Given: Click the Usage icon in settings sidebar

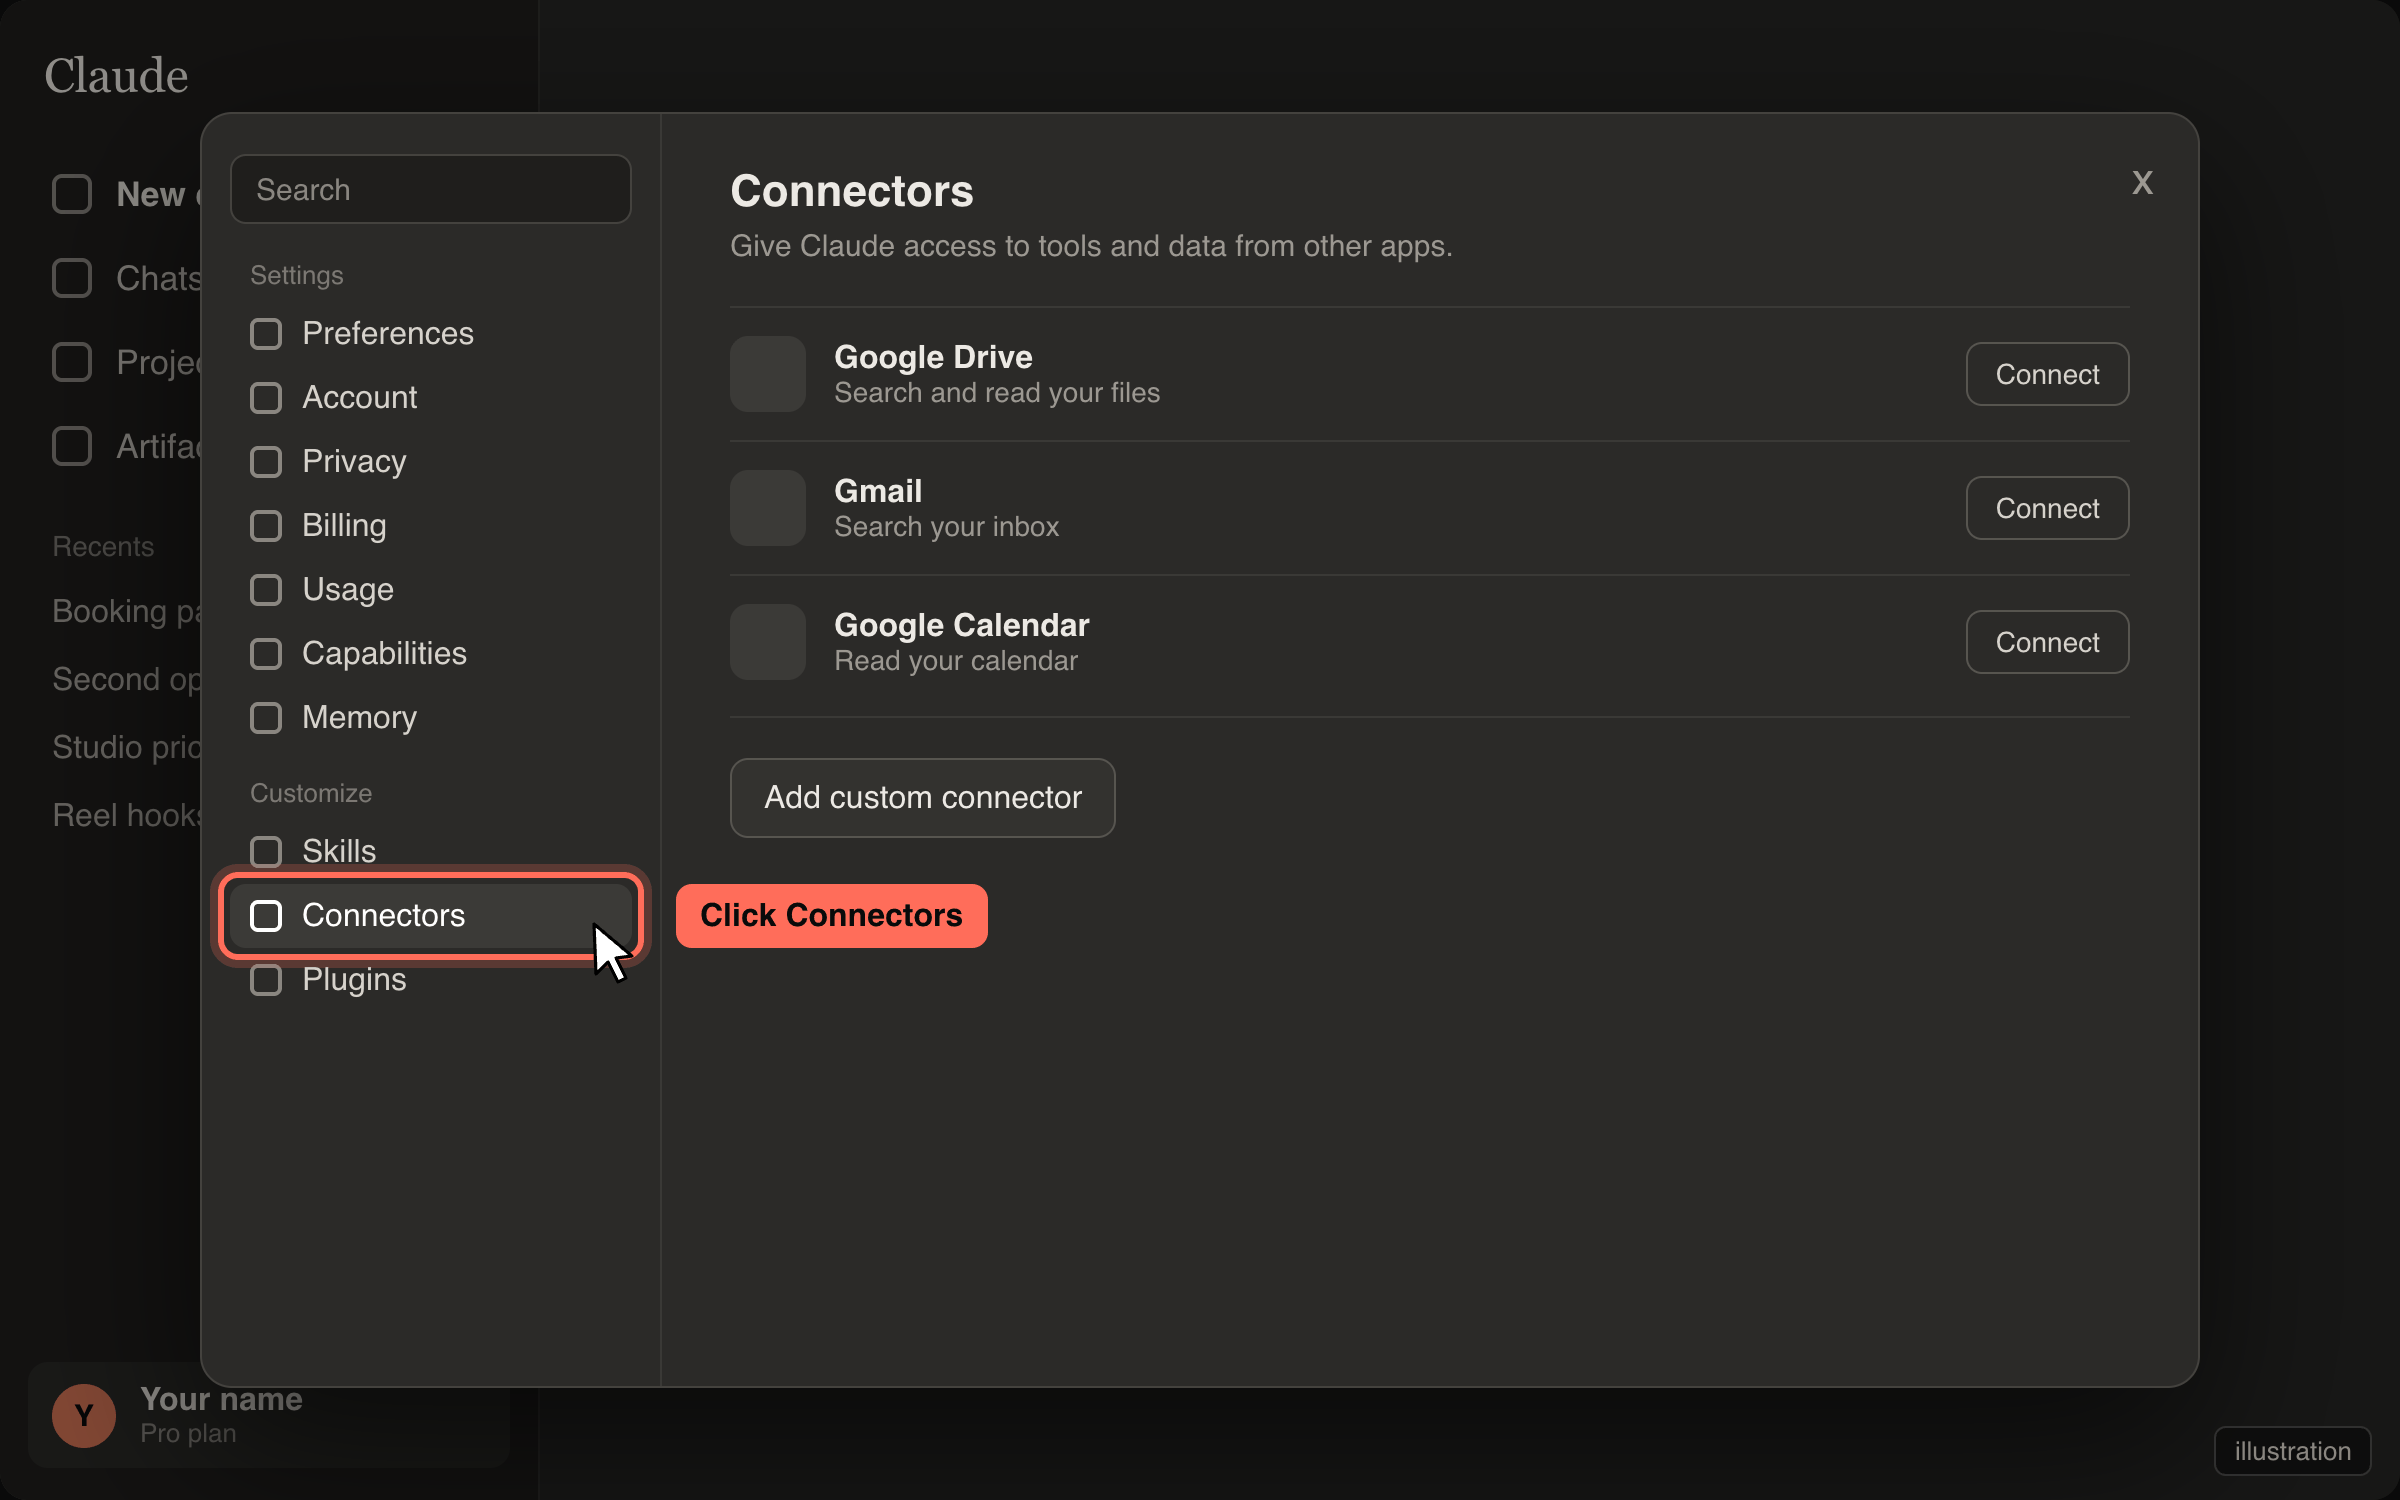Looking at the screenshot, I should 266,590.
